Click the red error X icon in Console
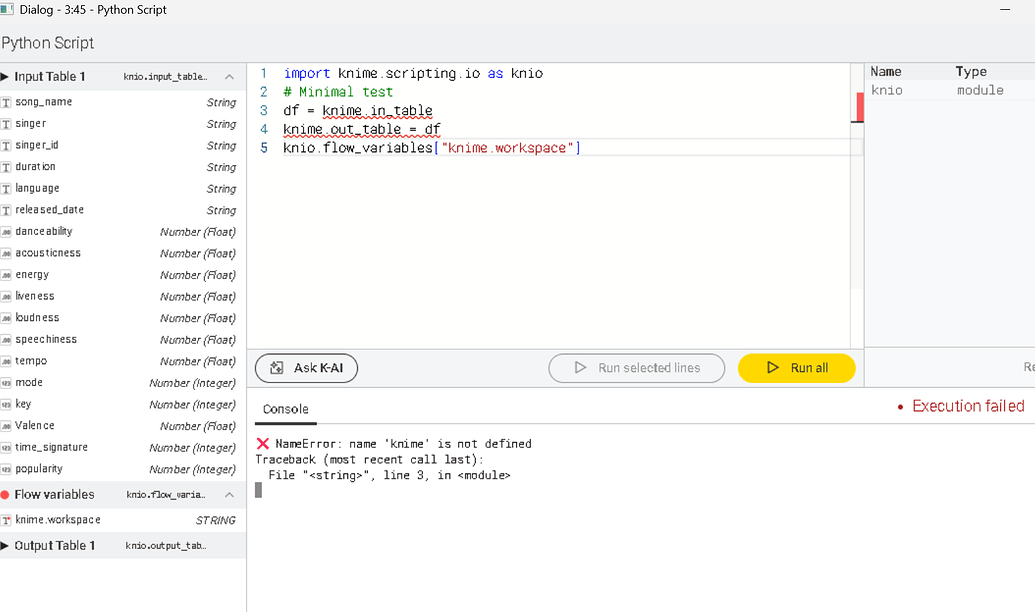 tap(264, 443)
